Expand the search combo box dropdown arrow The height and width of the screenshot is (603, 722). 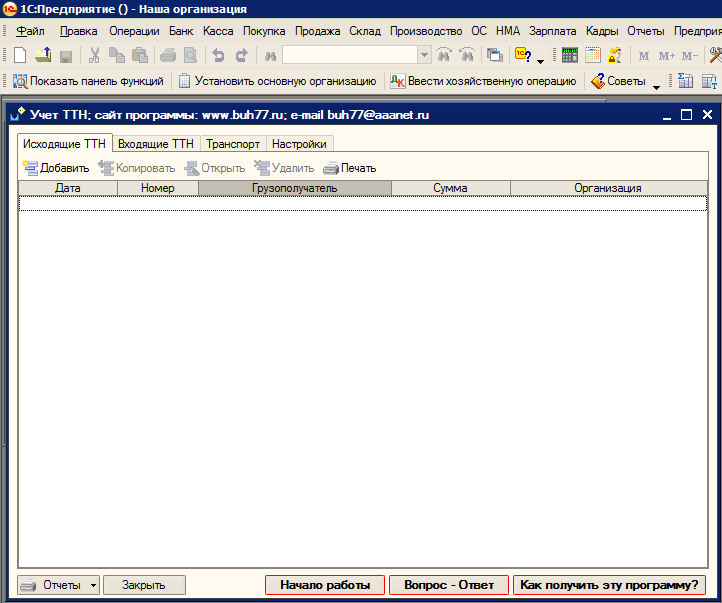point(424,56)
